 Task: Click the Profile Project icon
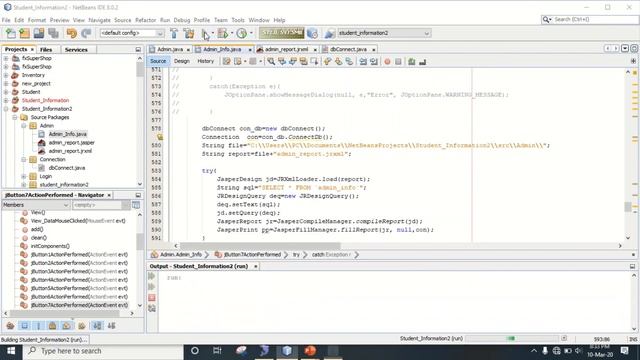(x=242, y=33)
